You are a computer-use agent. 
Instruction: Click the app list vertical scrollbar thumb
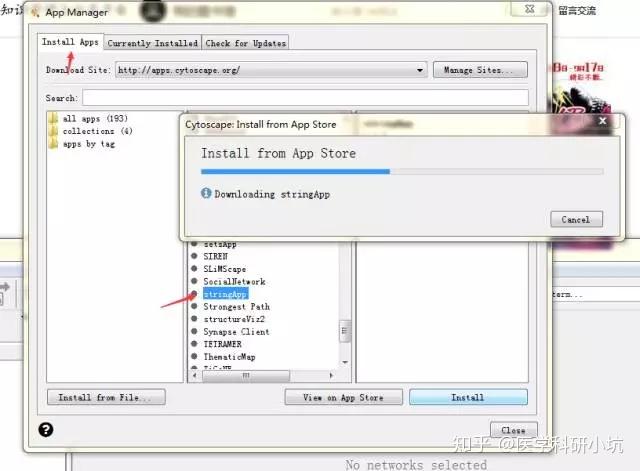tap(344, 331)
